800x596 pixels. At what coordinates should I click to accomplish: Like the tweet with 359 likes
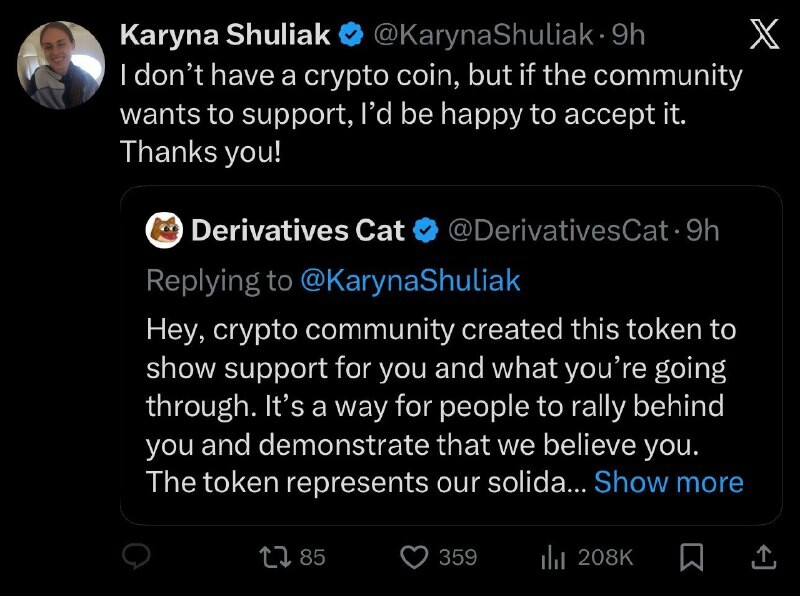tap(415, 557)
